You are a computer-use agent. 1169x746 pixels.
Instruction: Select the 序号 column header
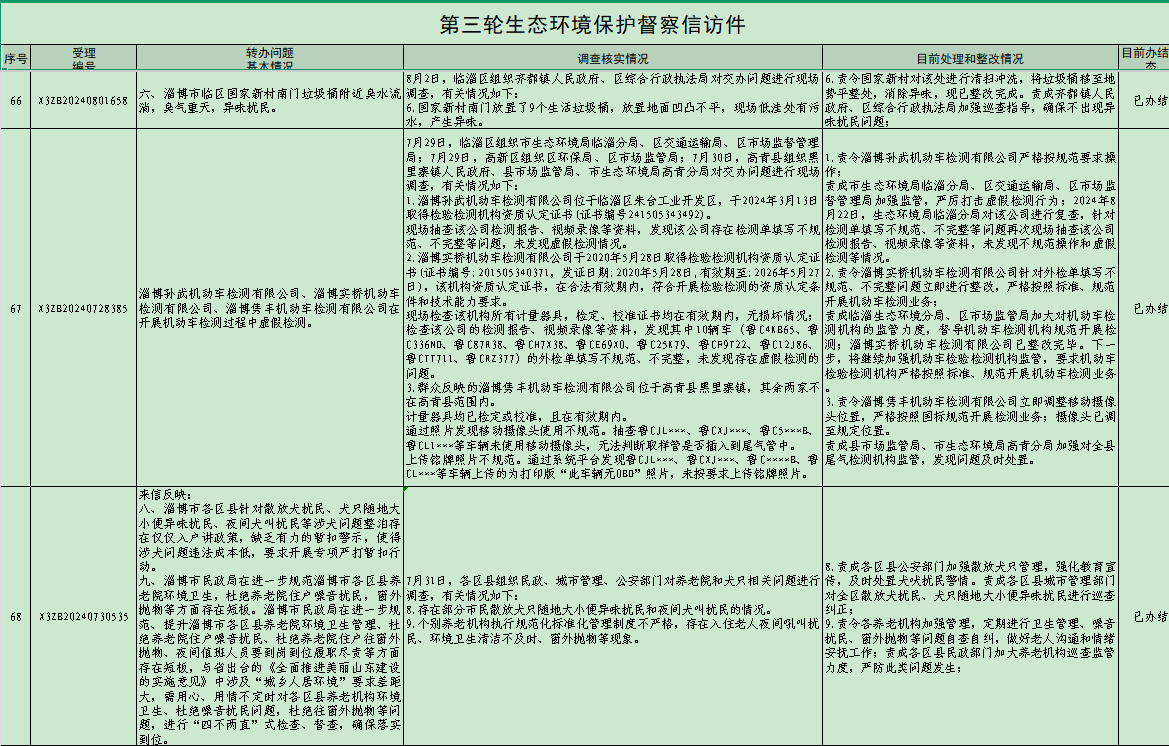click(14, 56)
